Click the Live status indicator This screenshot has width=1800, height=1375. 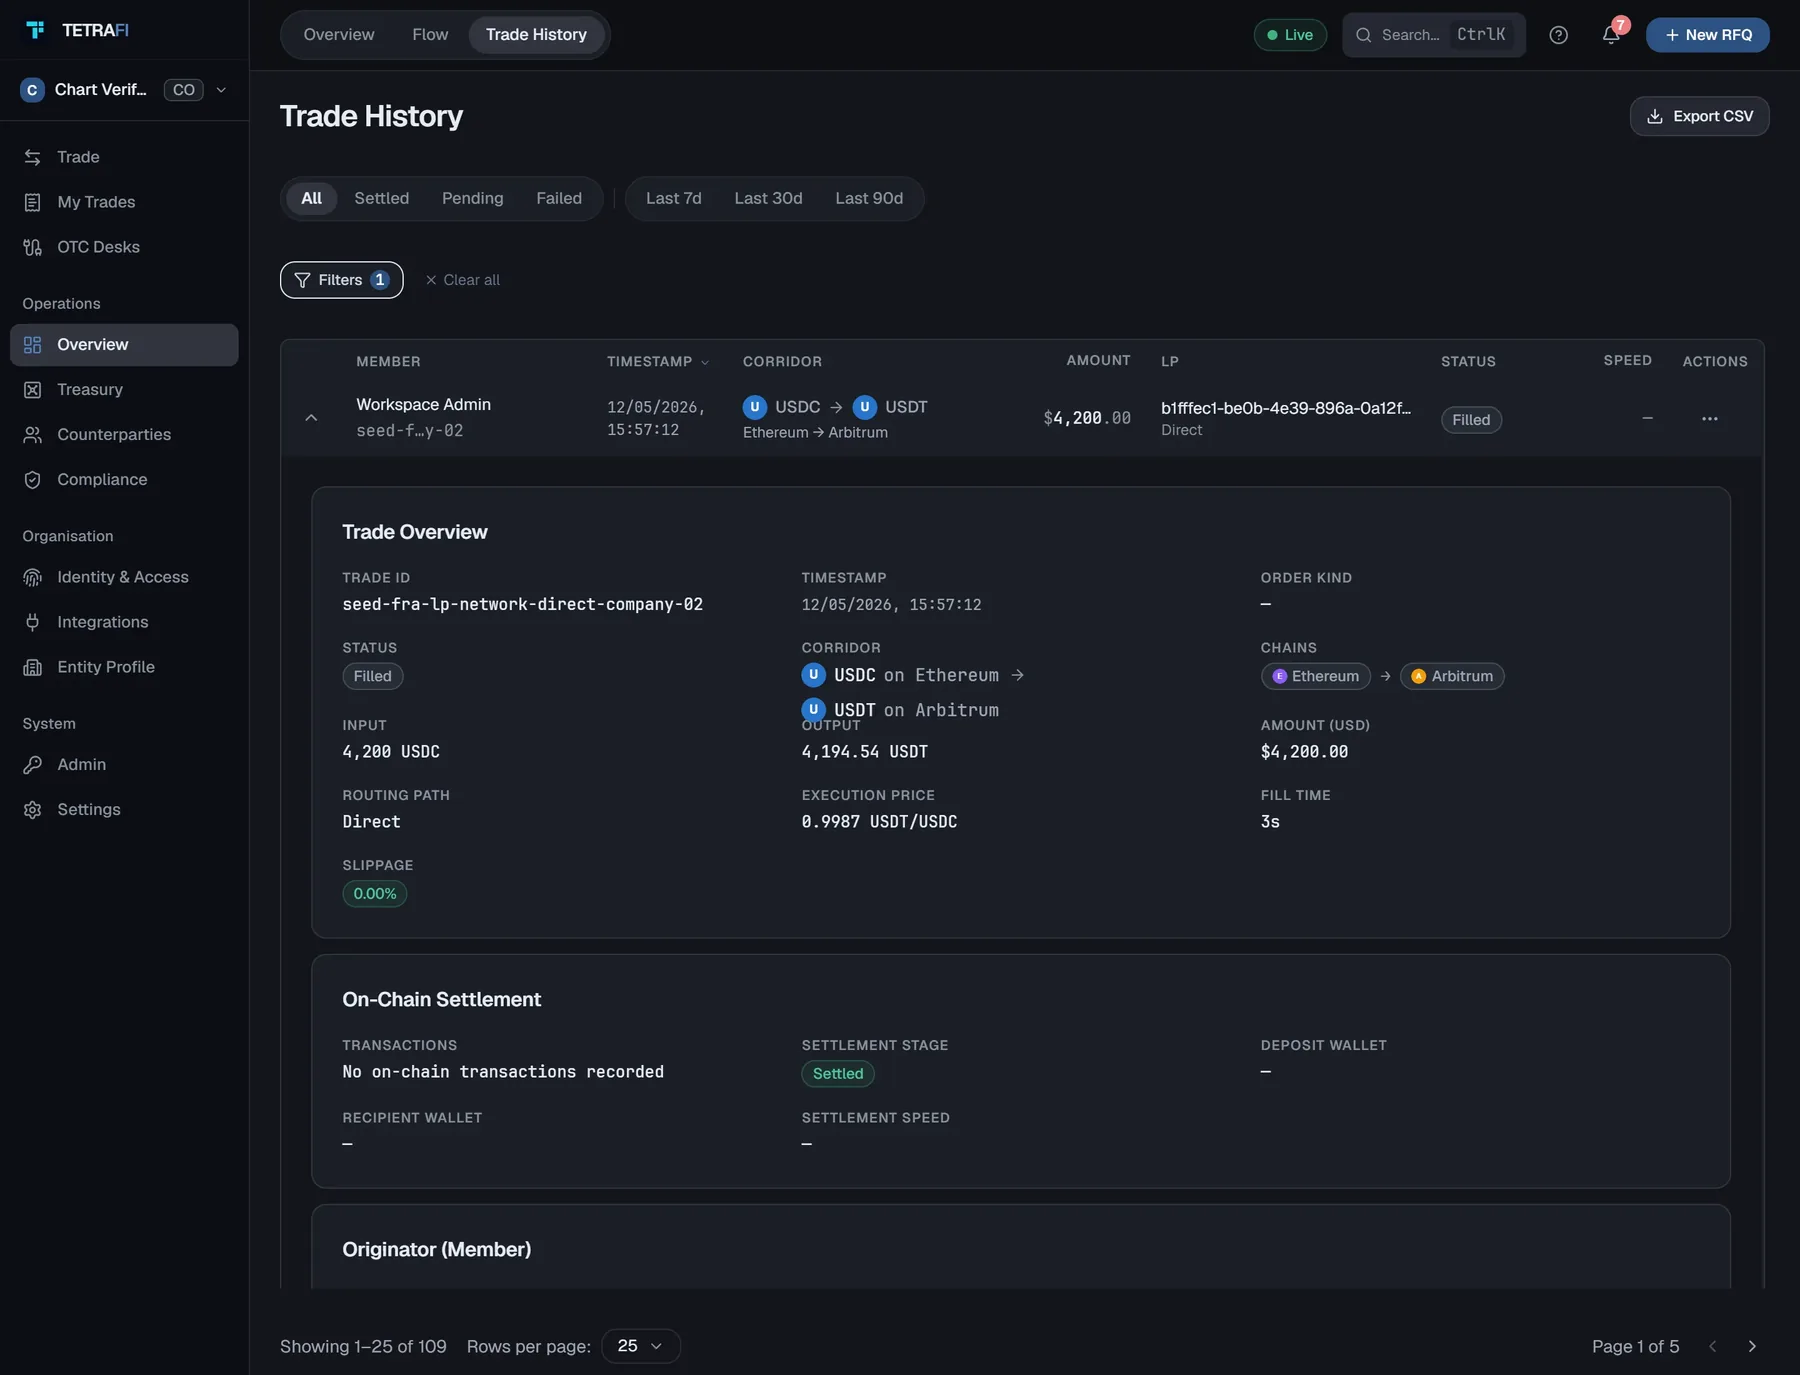pos(1290,35)
